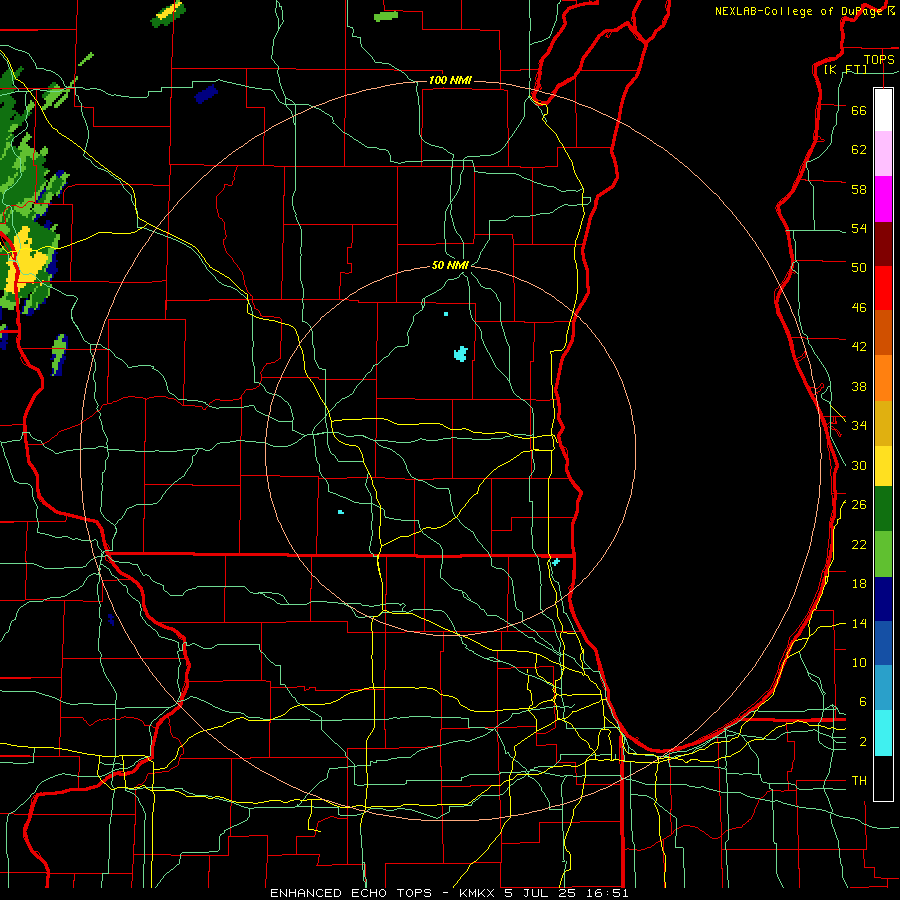Select the dark red swatch between 50 and 54
The height and width of the screenshot is (900, 900).
click(x=883, y=244)
